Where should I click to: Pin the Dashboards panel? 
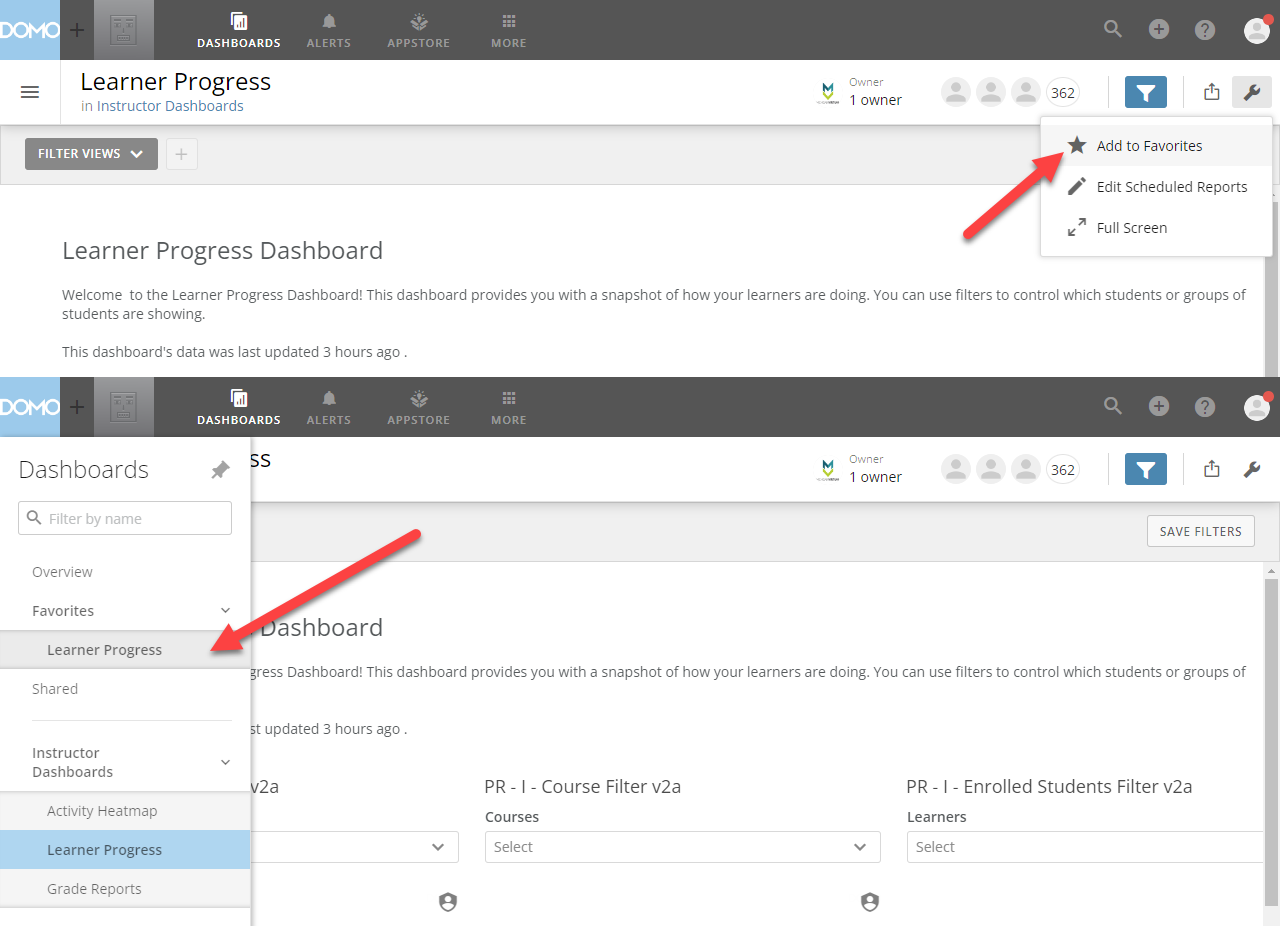219,469
